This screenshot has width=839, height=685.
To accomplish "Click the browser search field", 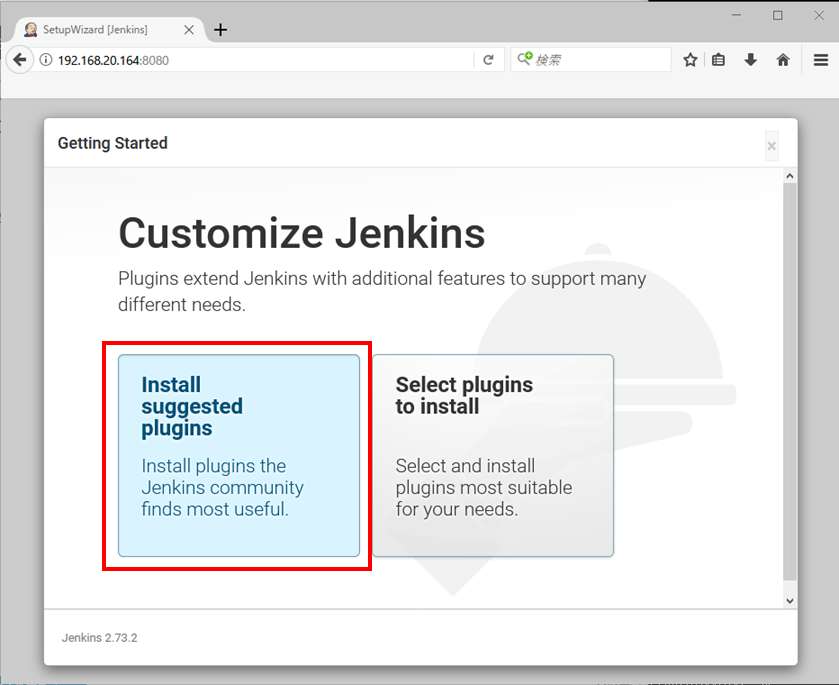I will 591,59.
